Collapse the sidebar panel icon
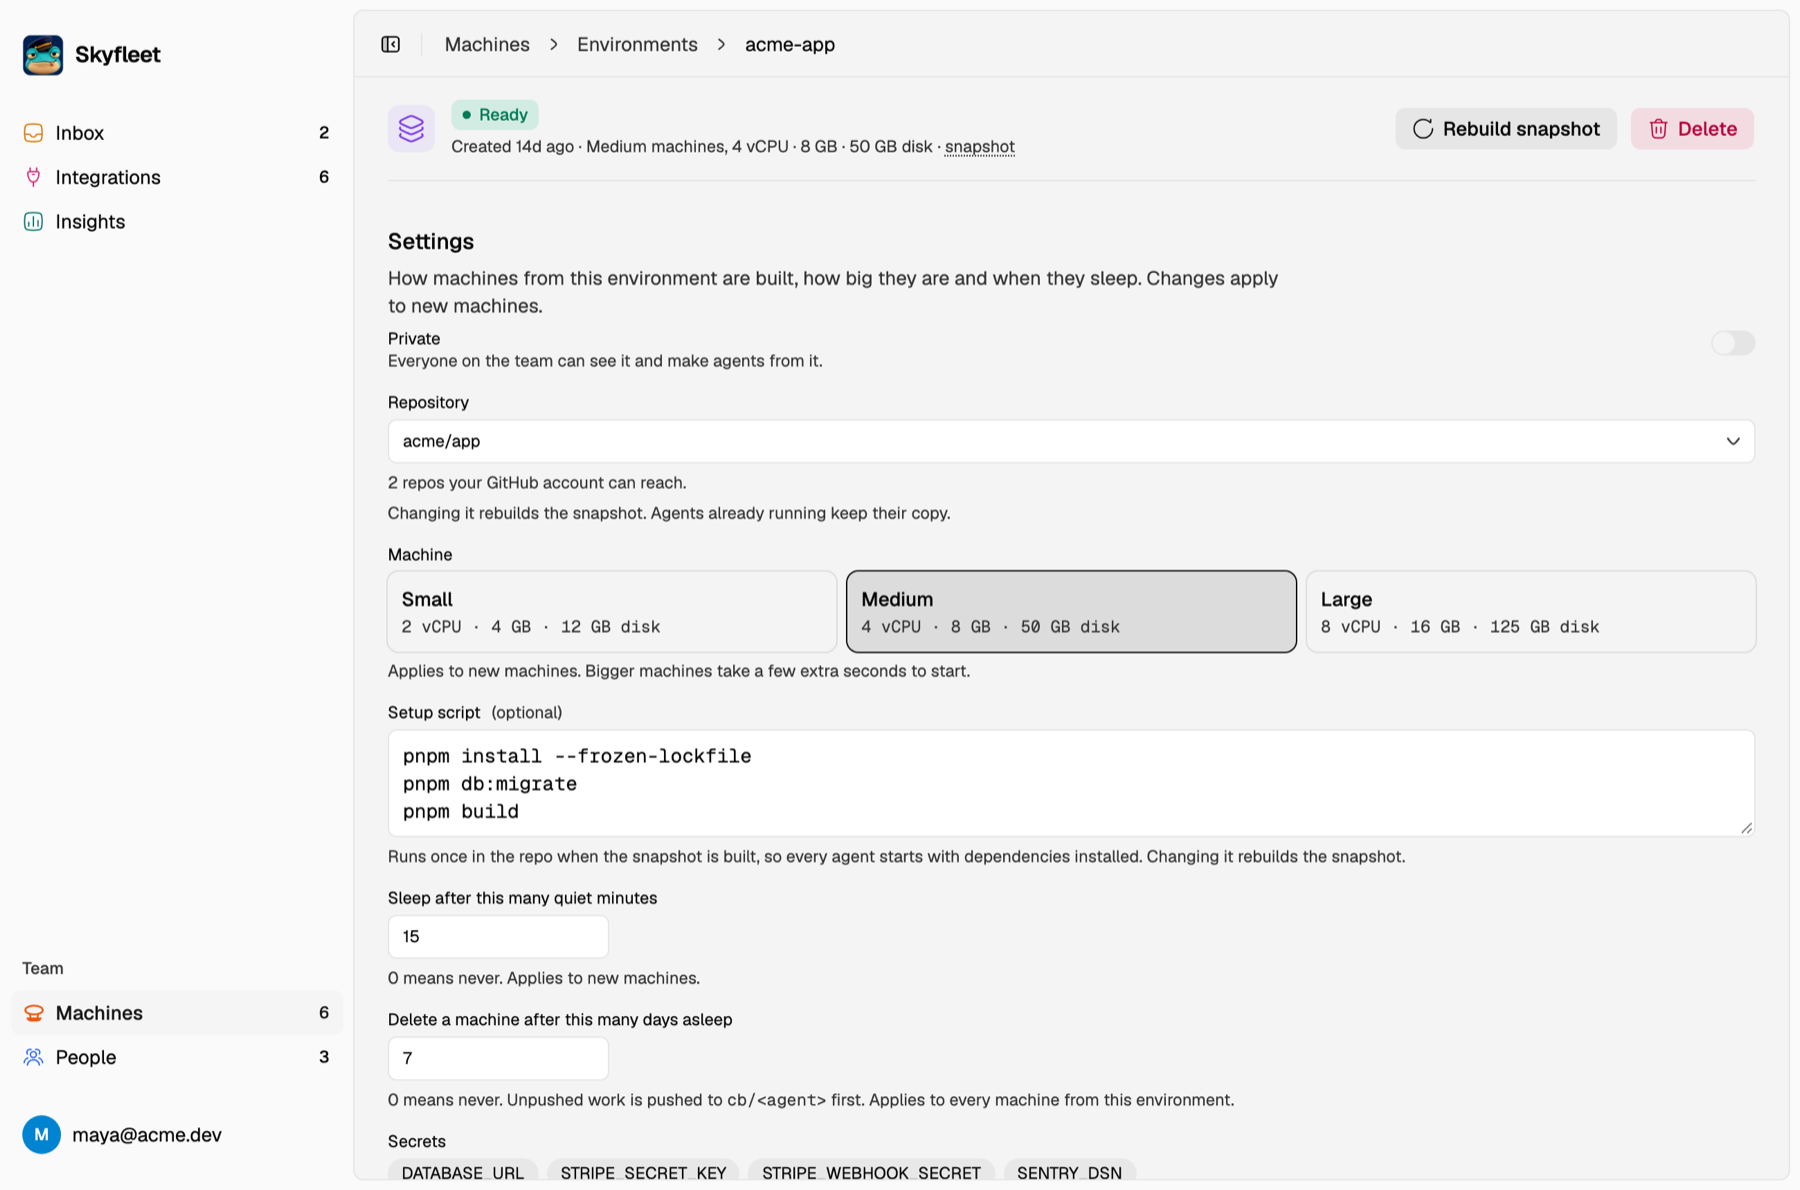This screenshot has width=1800, height=1190. coord(391,45)
